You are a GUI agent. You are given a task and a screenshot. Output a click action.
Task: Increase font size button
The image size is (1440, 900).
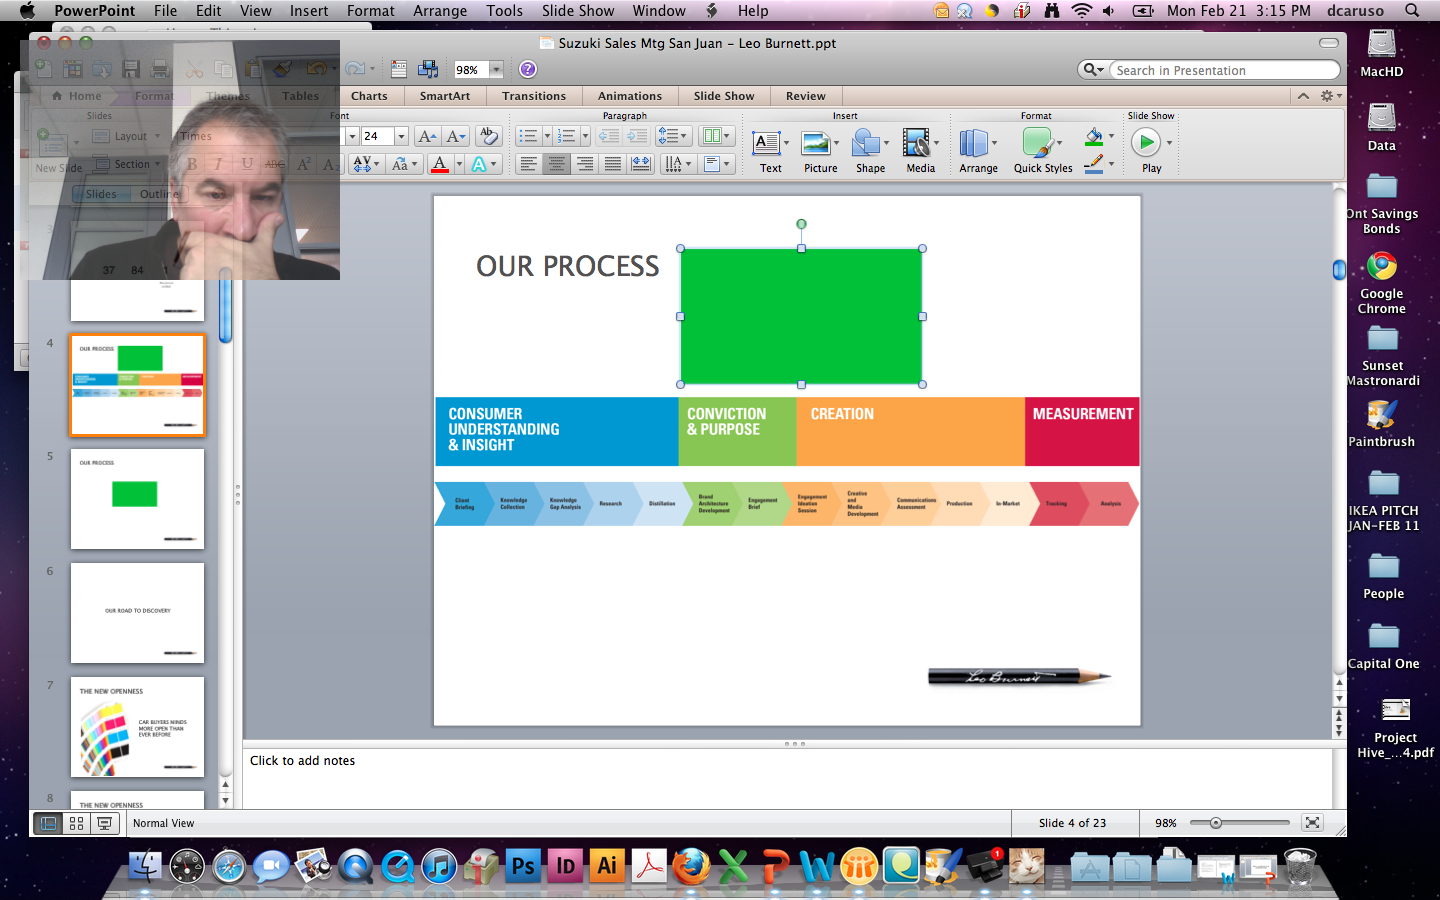tap(427, 136)
